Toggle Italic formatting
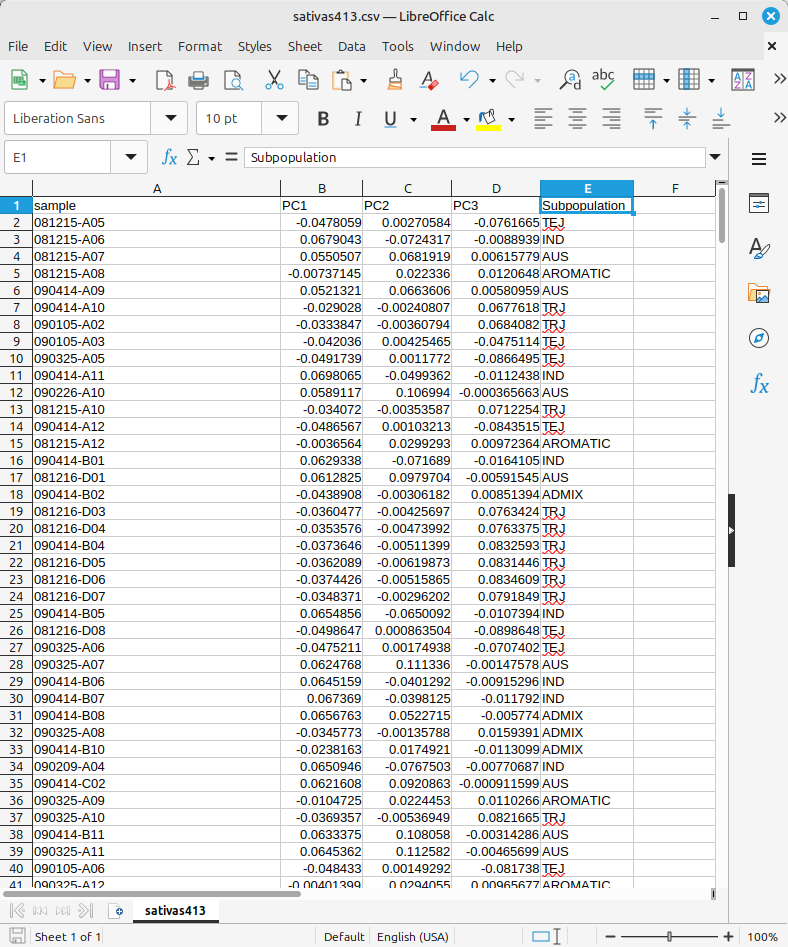788x947 pixels. 357,119
